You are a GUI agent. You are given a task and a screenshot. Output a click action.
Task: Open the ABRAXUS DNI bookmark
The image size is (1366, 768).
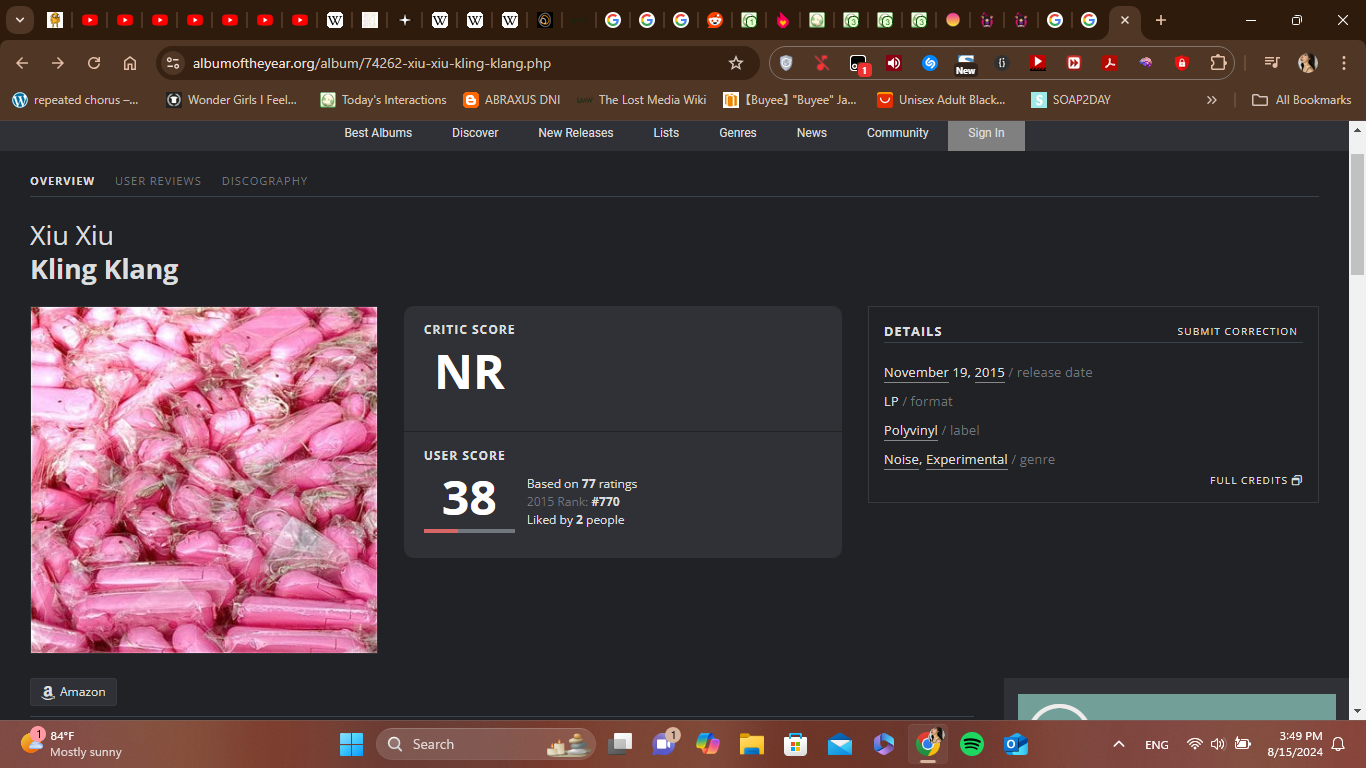tap(512, 100)
